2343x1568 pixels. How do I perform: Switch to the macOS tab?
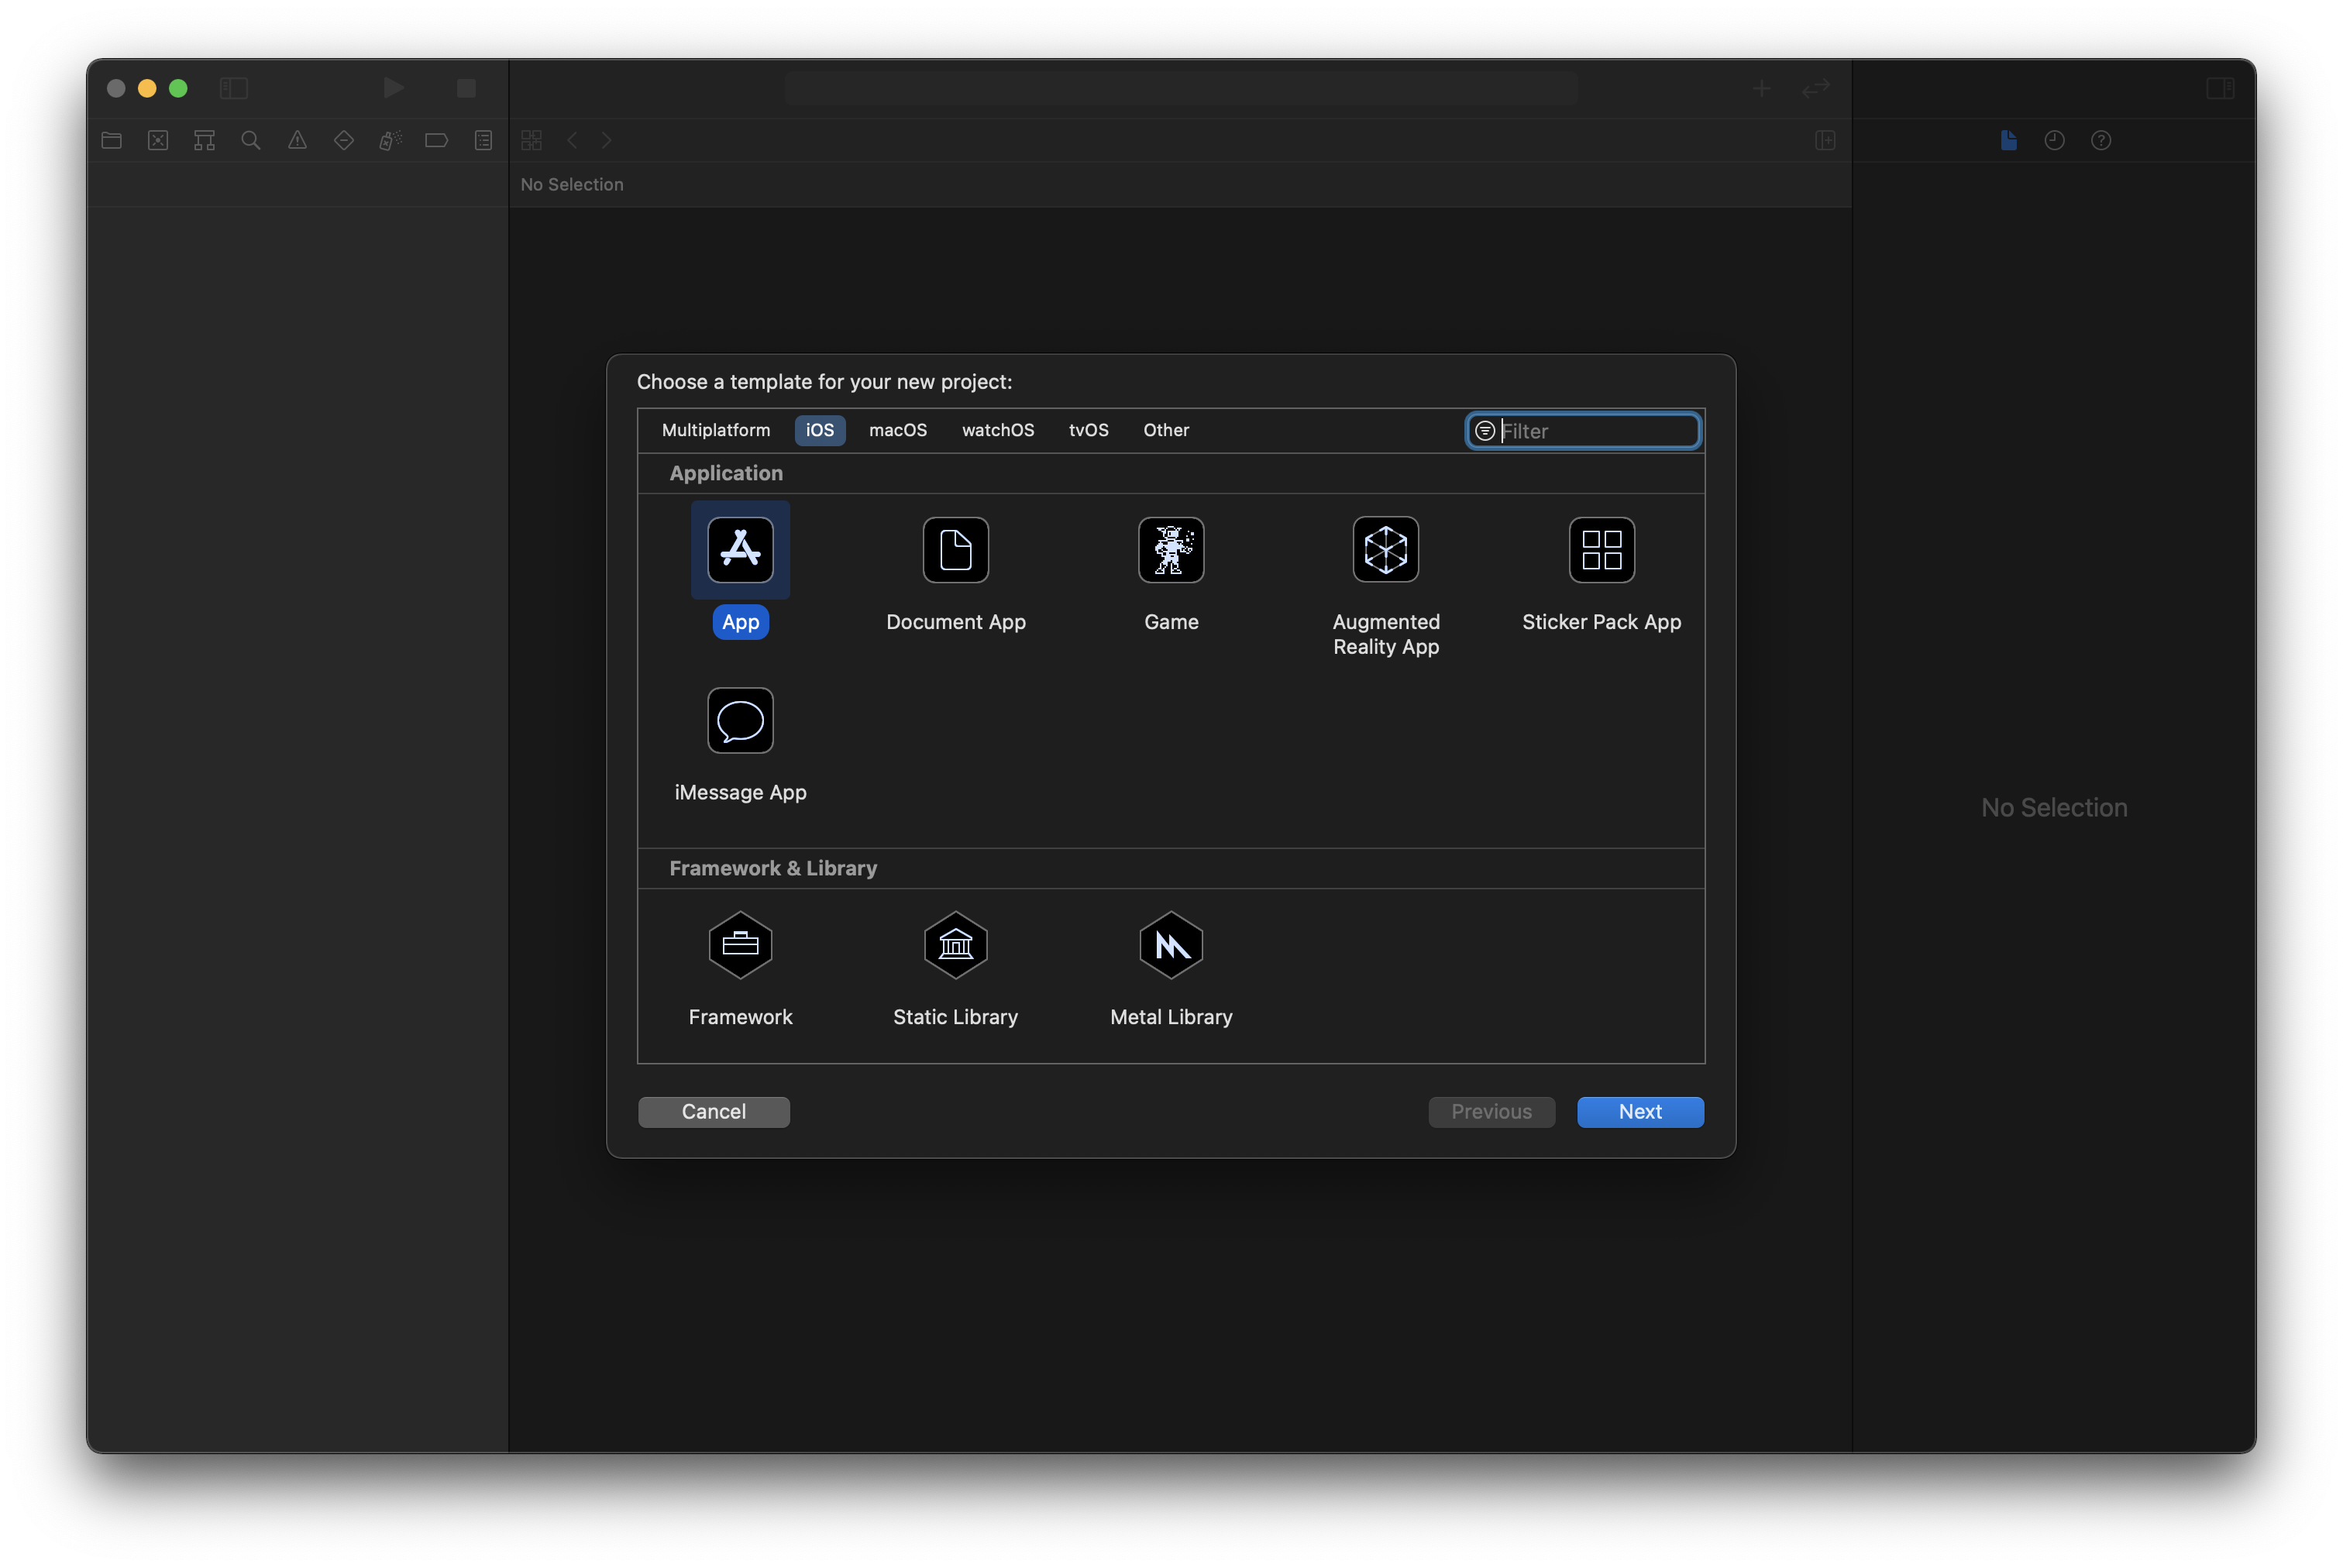(x=897, y=430)
